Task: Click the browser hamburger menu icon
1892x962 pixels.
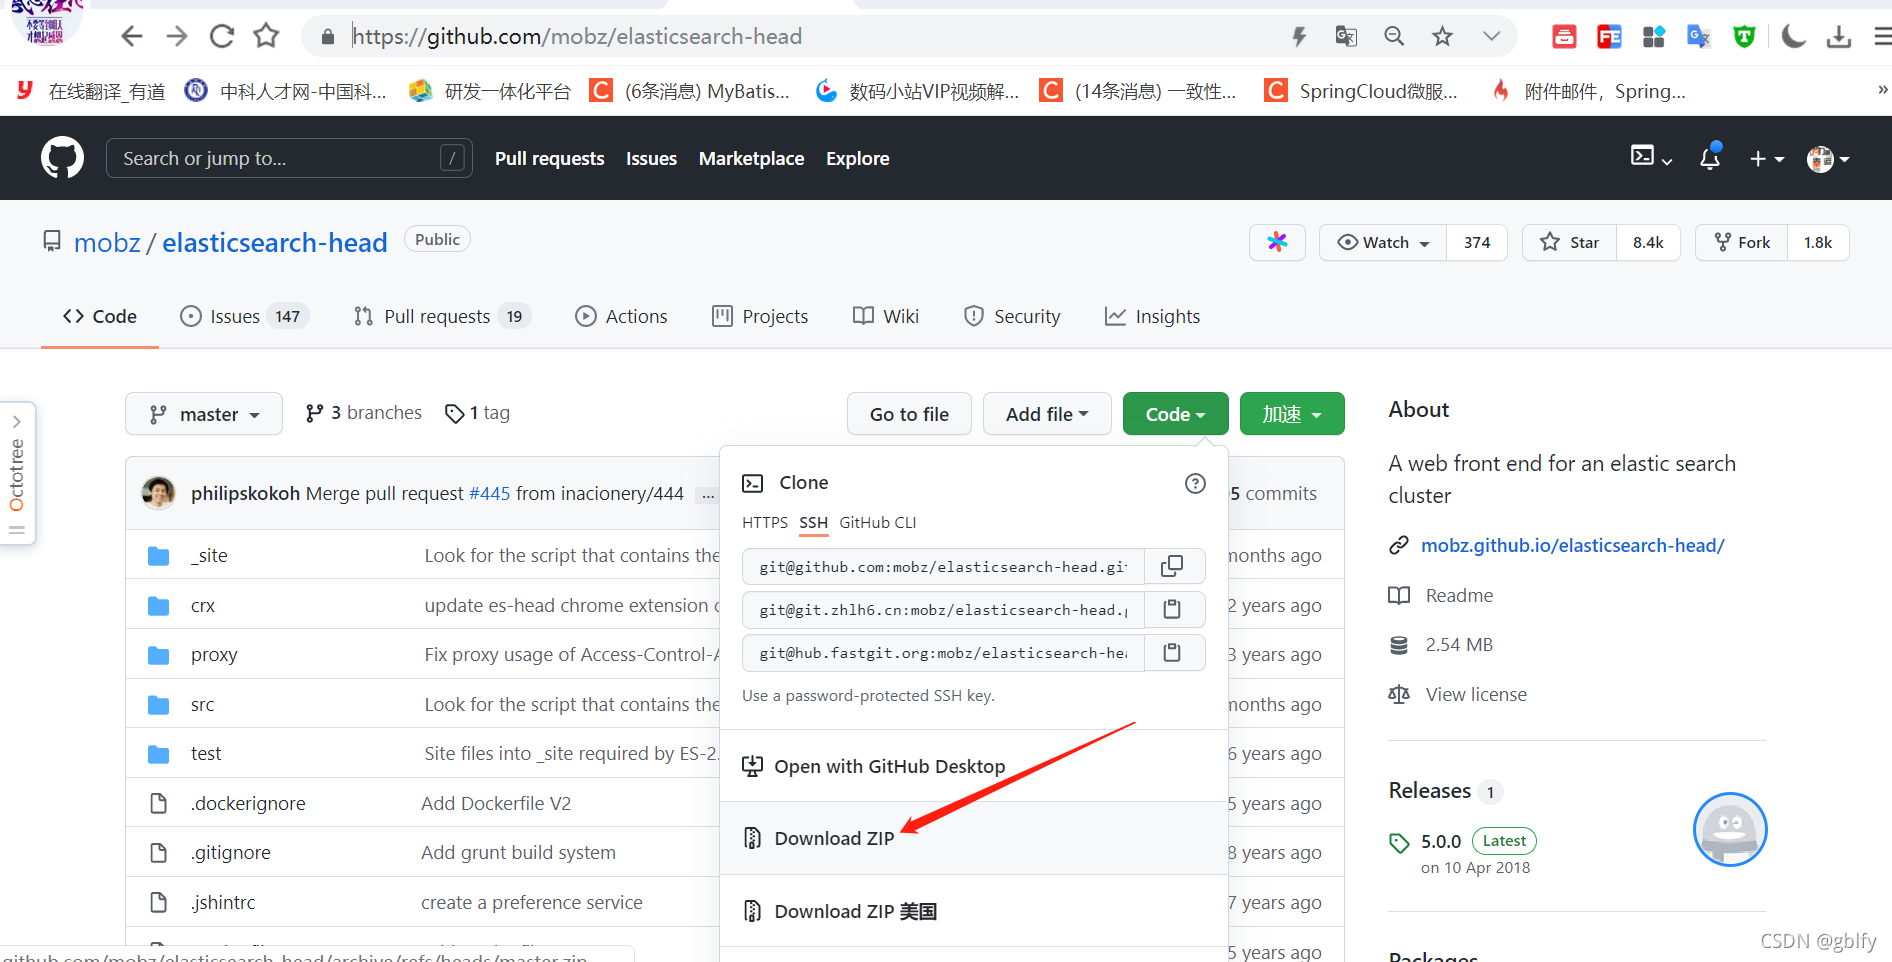Action: click(x=1882, y=37)
